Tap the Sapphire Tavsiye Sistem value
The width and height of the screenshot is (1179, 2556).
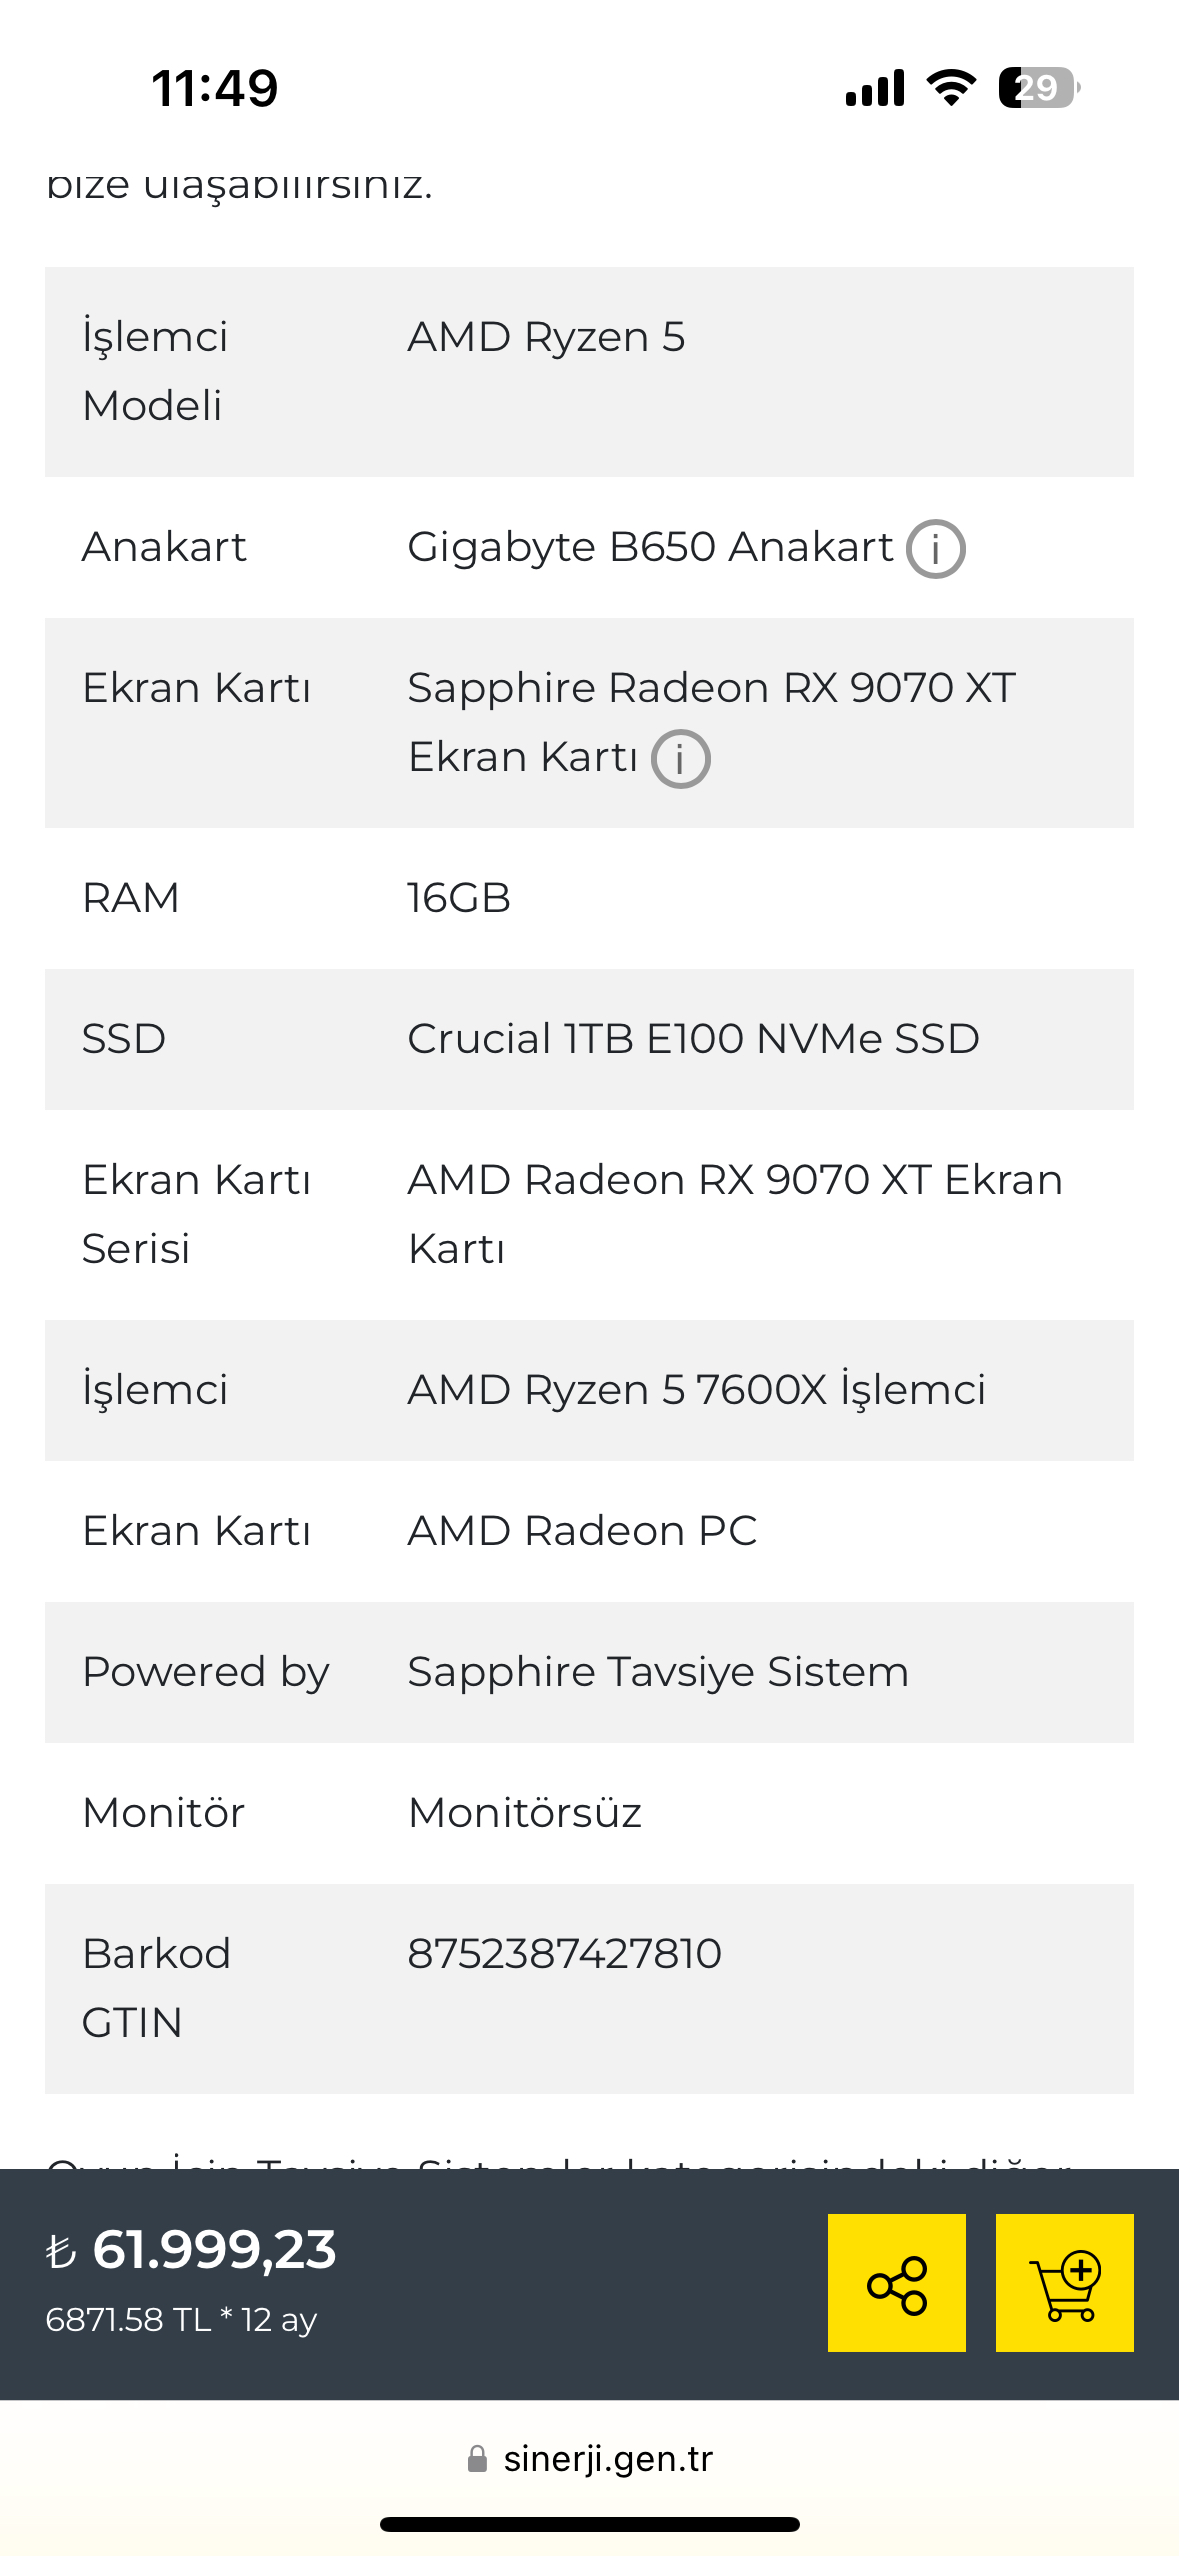point(658,1672)
